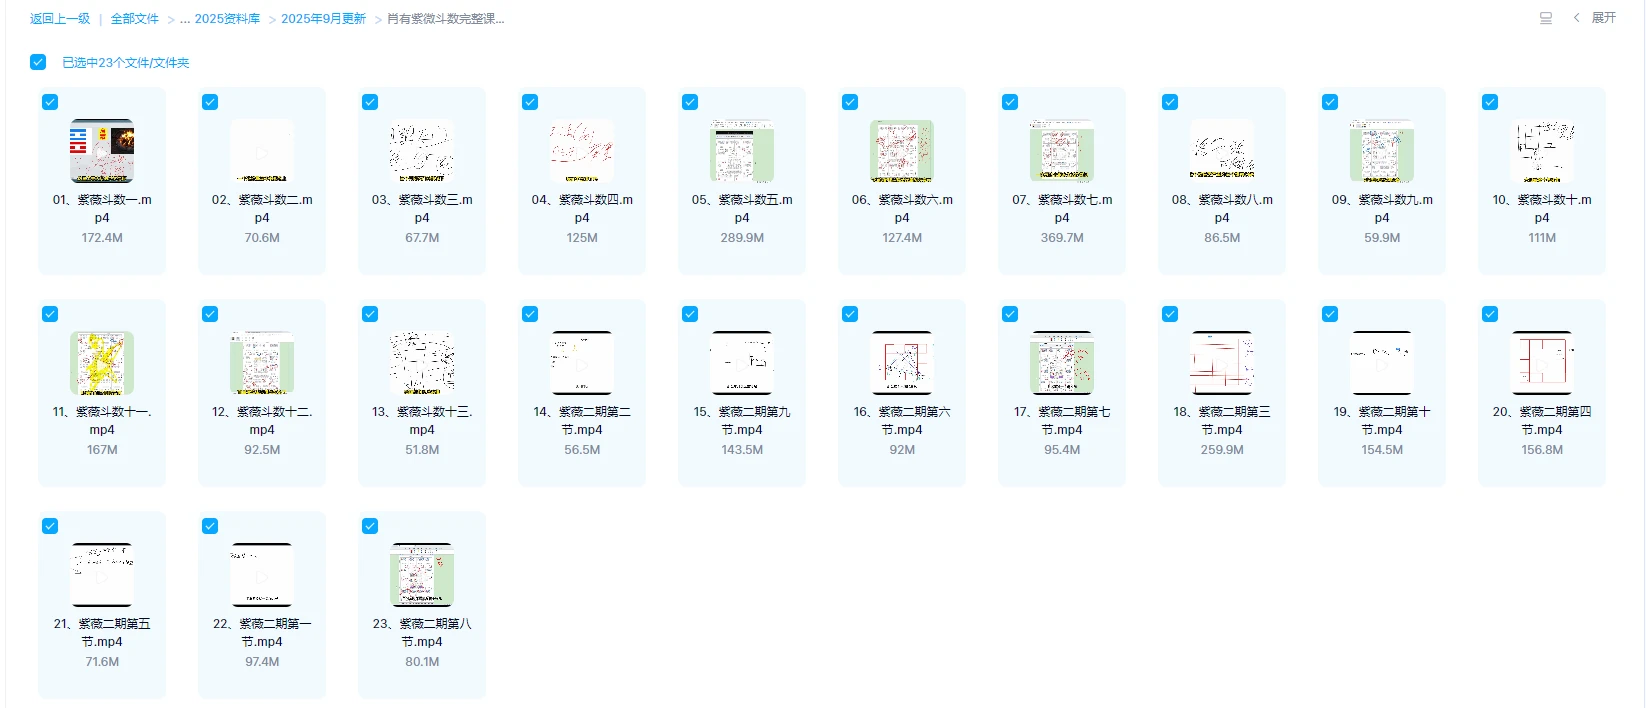This screenshot has width=1646, height=708.
Task: Uncheck checkbox on 01、紫薇斗数一.mp4
Action: pyautogui.click(x=50, y=102)
